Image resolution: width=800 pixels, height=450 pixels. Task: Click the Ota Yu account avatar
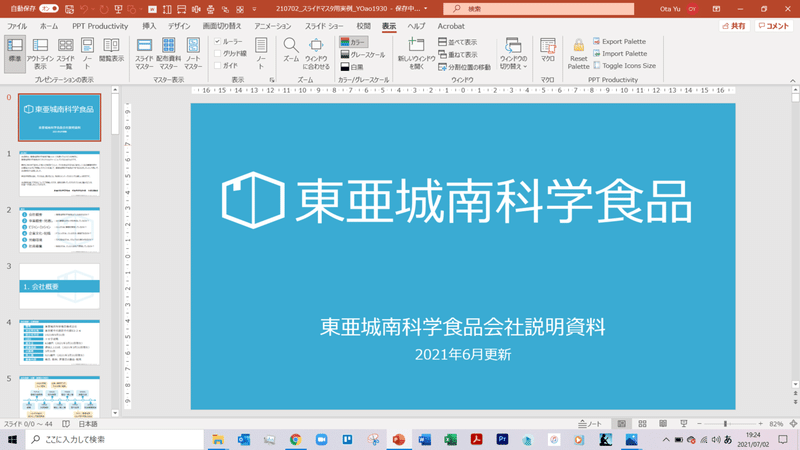tap(692, 9)
